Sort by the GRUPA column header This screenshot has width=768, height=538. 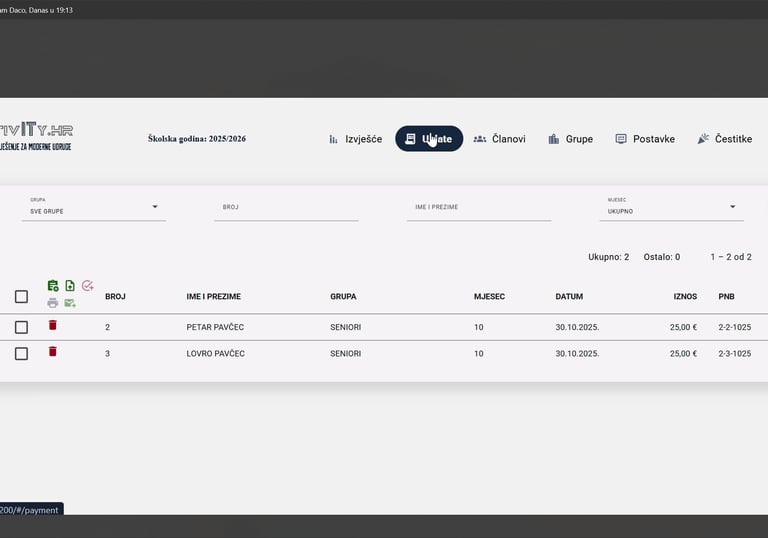point(343,296)
